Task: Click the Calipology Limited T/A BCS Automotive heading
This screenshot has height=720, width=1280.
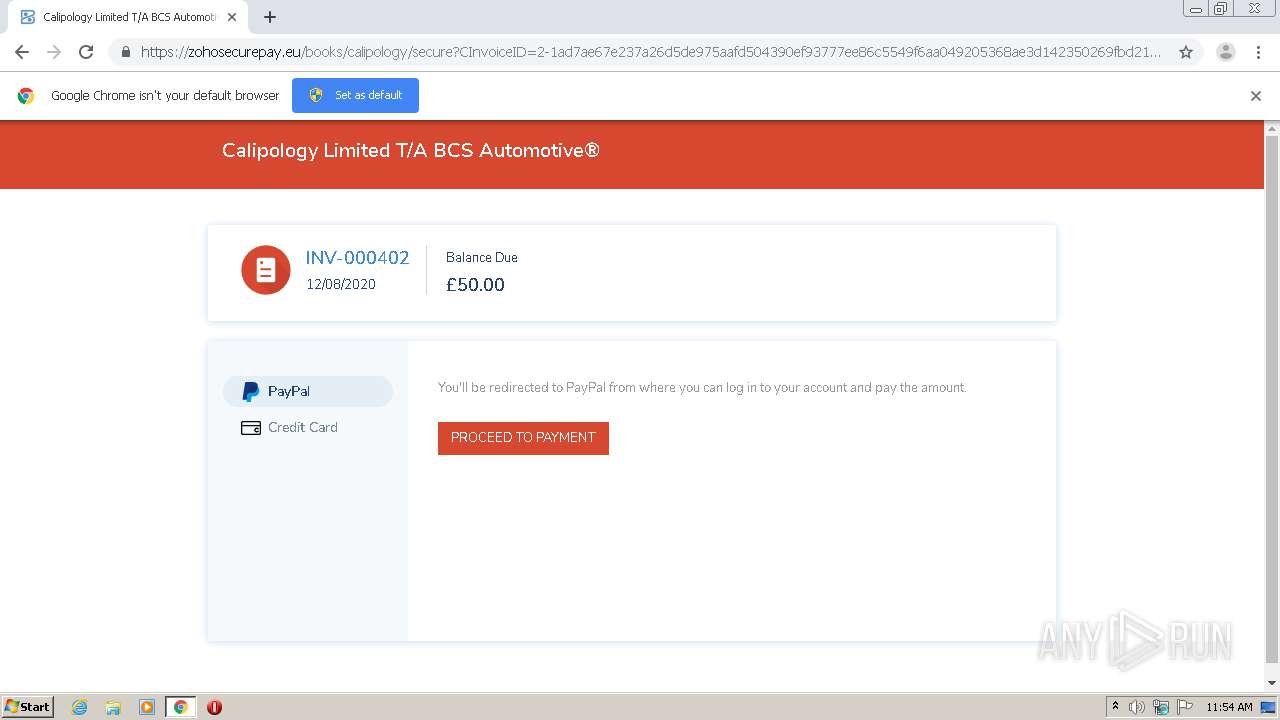Action: (x=411, y=151)
